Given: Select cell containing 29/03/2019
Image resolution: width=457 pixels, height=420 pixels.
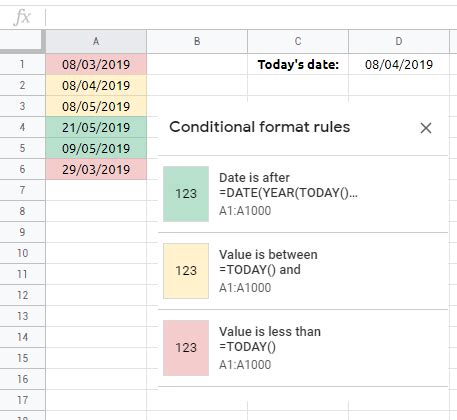Looking at the screenshot, I should pyautogui.click(x=96, y=169).
